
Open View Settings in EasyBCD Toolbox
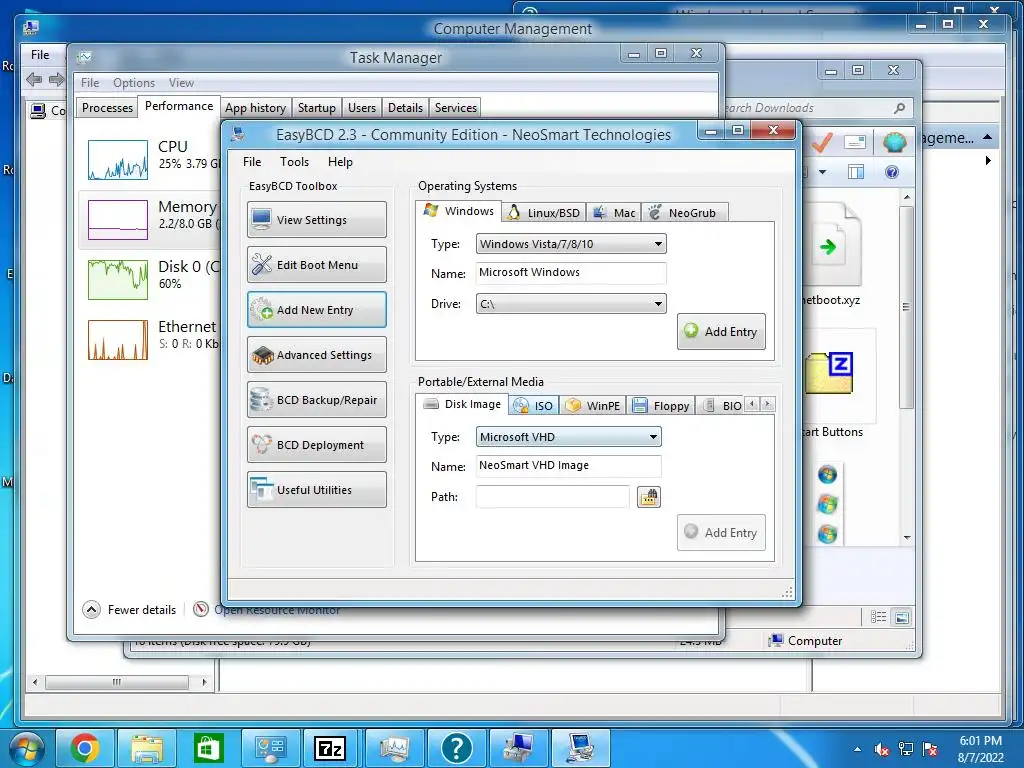(x=317, y=219)
